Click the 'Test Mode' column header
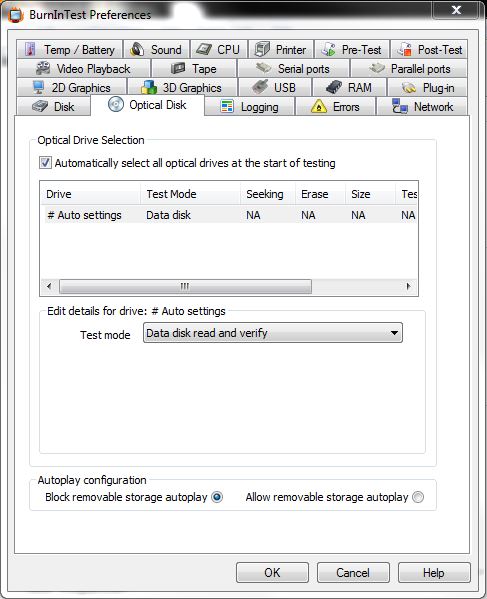 pos(191,194)
